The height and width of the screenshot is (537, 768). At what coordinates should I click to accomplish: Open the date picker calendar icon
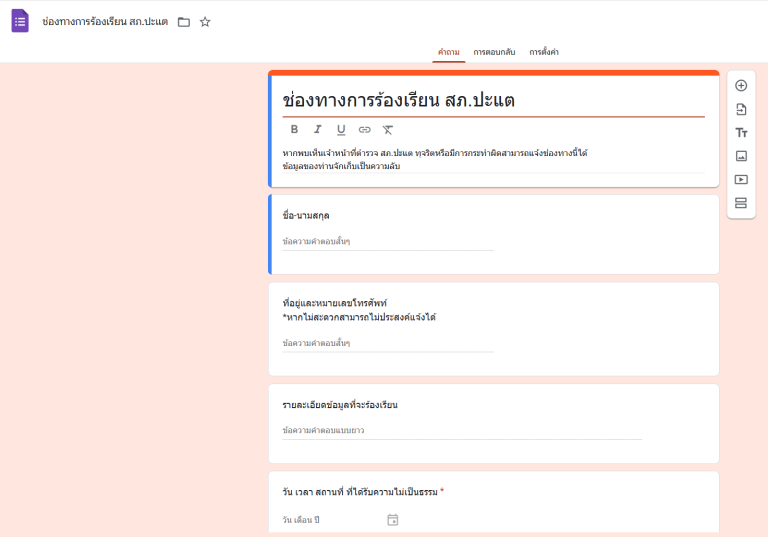(x=393, y=520)
